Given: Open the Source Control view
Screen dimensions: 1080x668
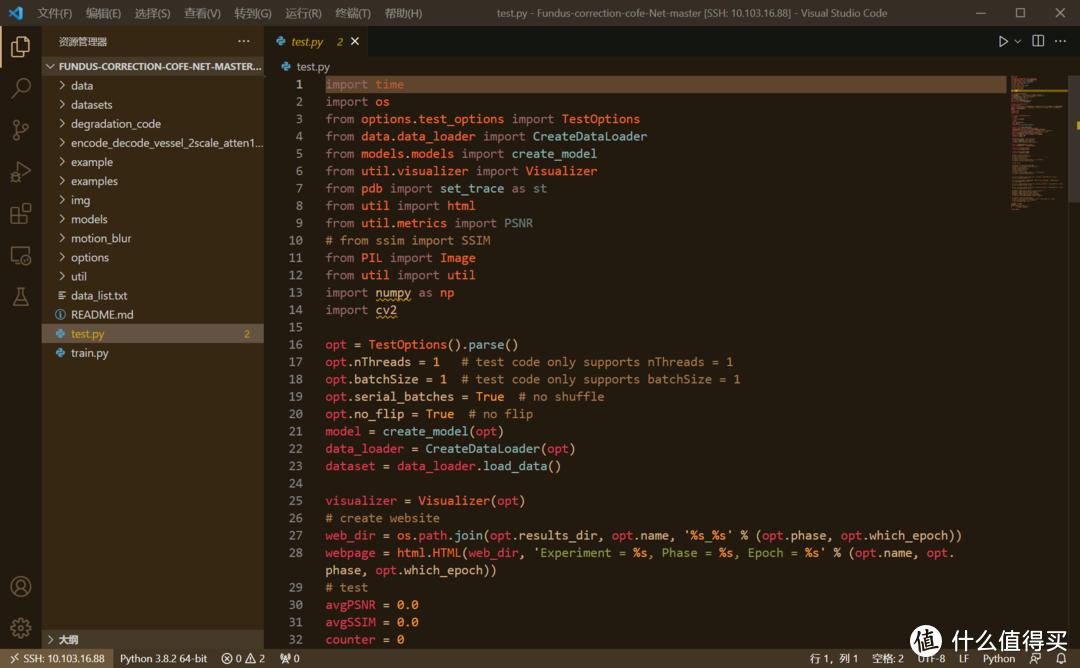Looking at the screenshot, I should [20, 130].
